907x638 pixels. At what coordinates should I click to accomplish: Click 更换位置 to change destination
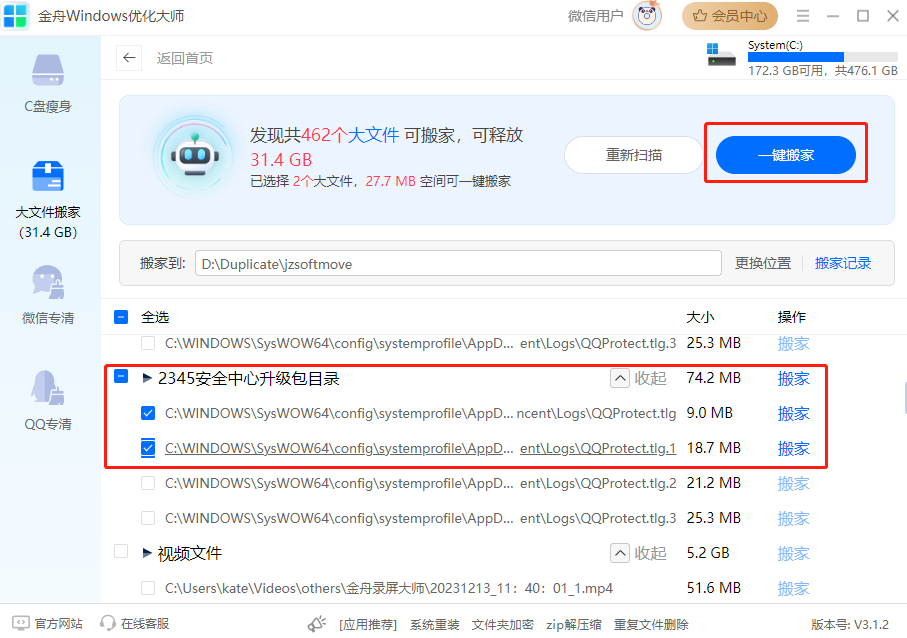click(x=762, y=263)
